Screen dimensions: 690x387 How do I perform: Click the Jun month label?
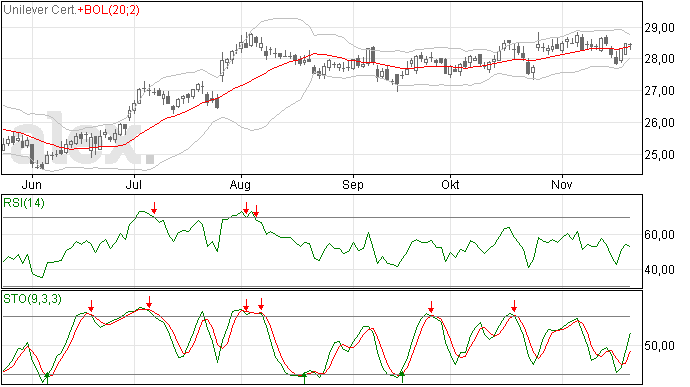tap(32, 184)
